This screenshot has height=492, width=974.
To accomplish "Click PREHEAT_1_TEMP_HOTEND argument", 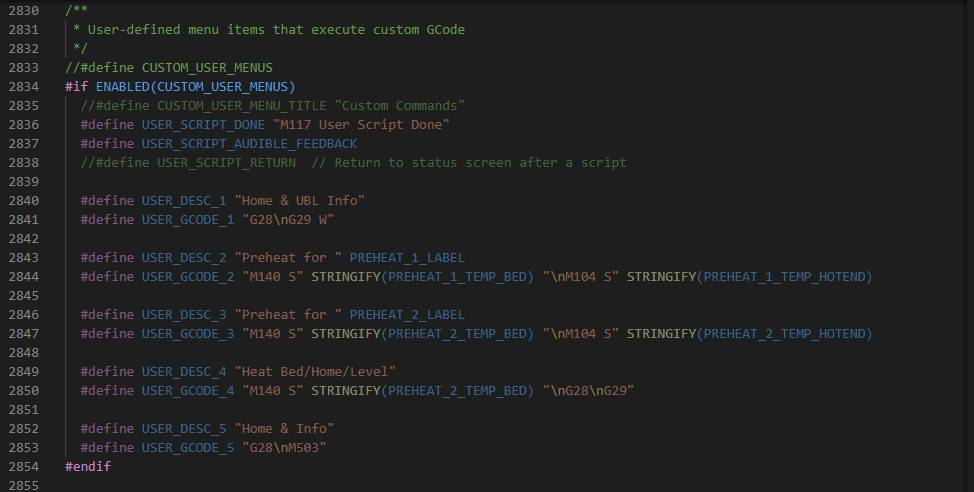I will pos(787,276).
